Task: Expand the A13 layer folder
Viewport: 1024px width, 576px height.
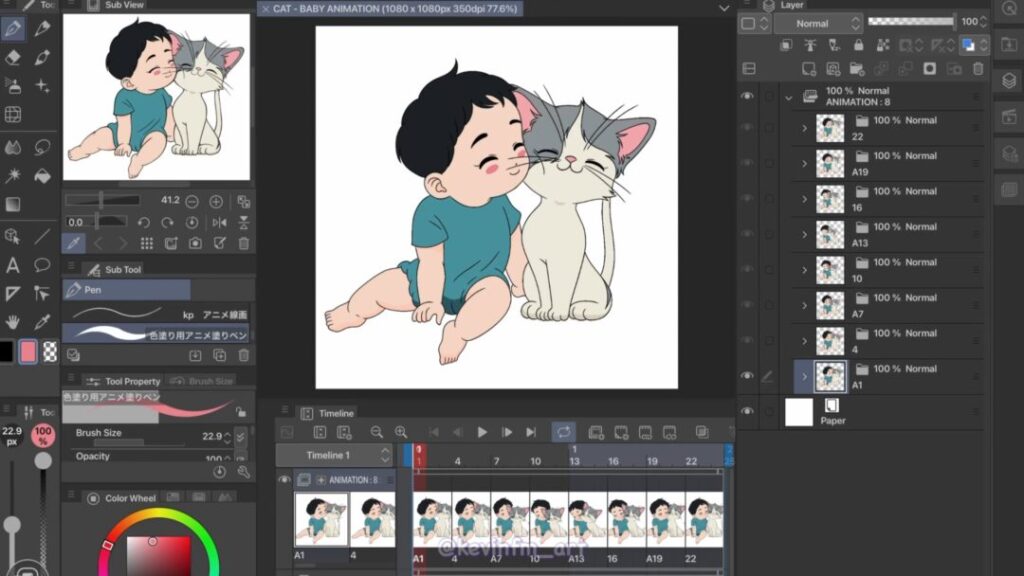Action: [x=804, y=234]
